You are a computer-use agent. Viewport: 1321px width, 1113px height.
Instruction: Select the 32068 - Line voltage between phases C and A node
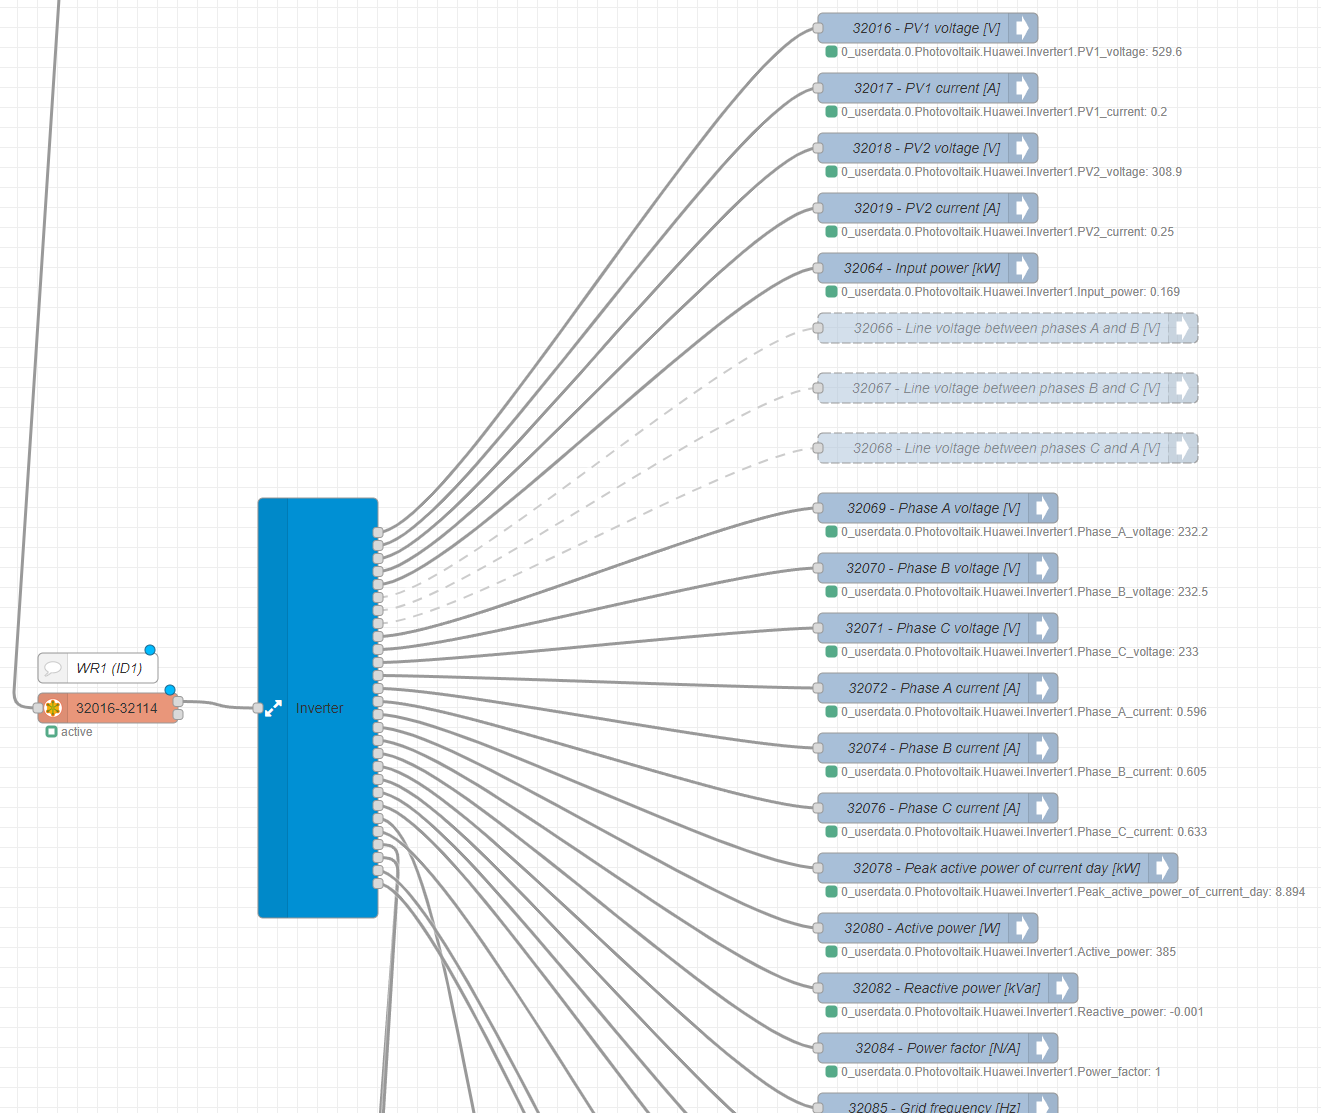coord(1007,448)
